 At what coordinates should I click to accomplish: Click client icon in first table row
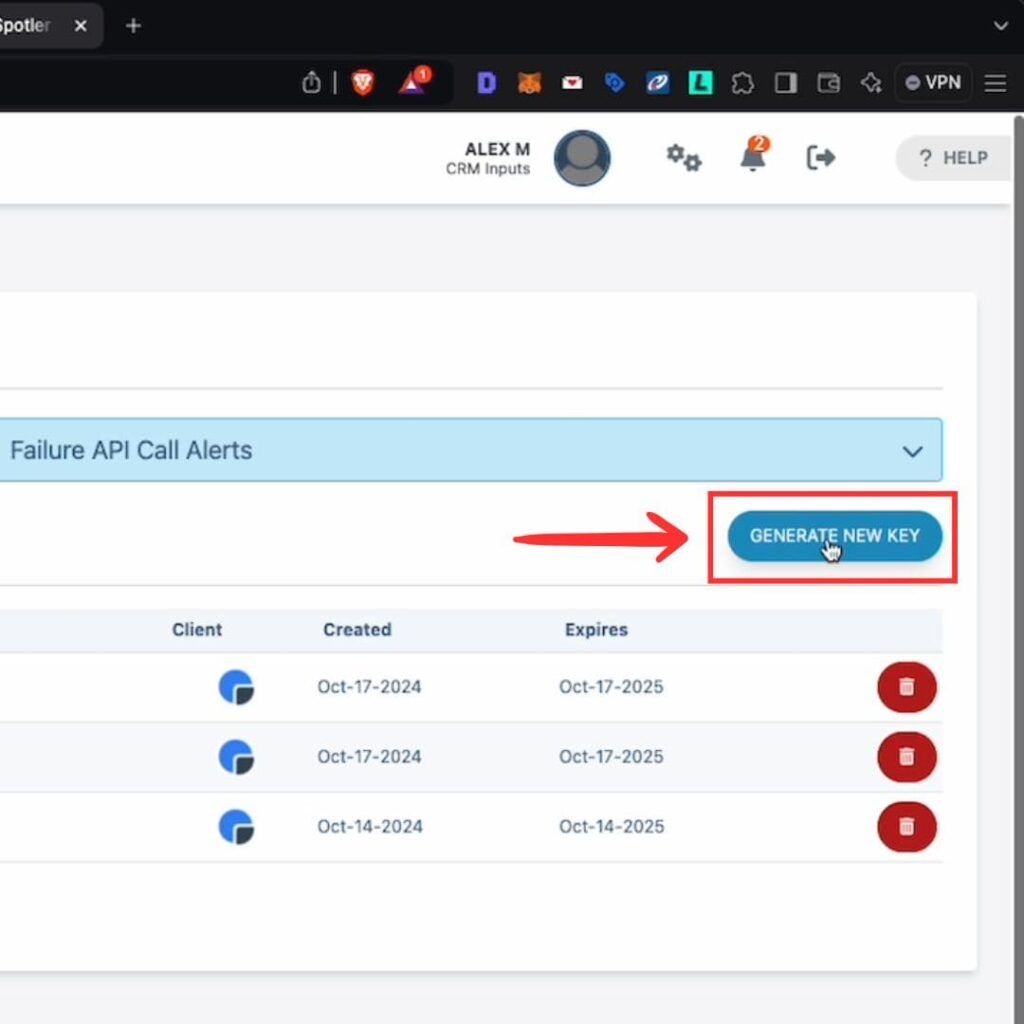[236, 687]
